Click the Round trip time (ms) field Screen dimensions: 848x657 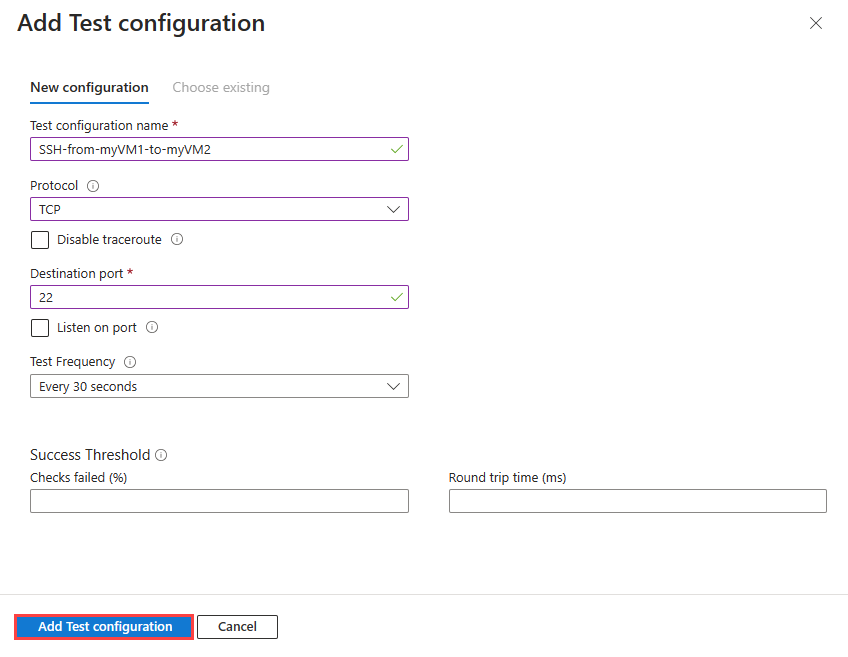pos(637,501)
